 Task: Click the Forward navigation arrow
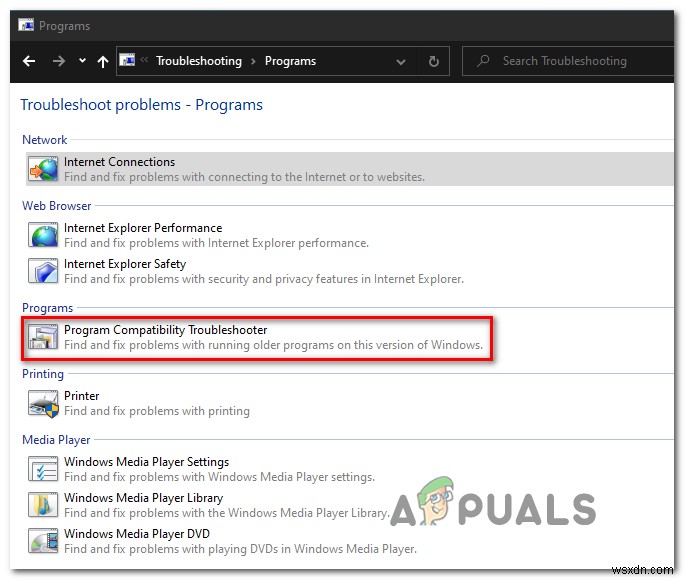point(58,61)
